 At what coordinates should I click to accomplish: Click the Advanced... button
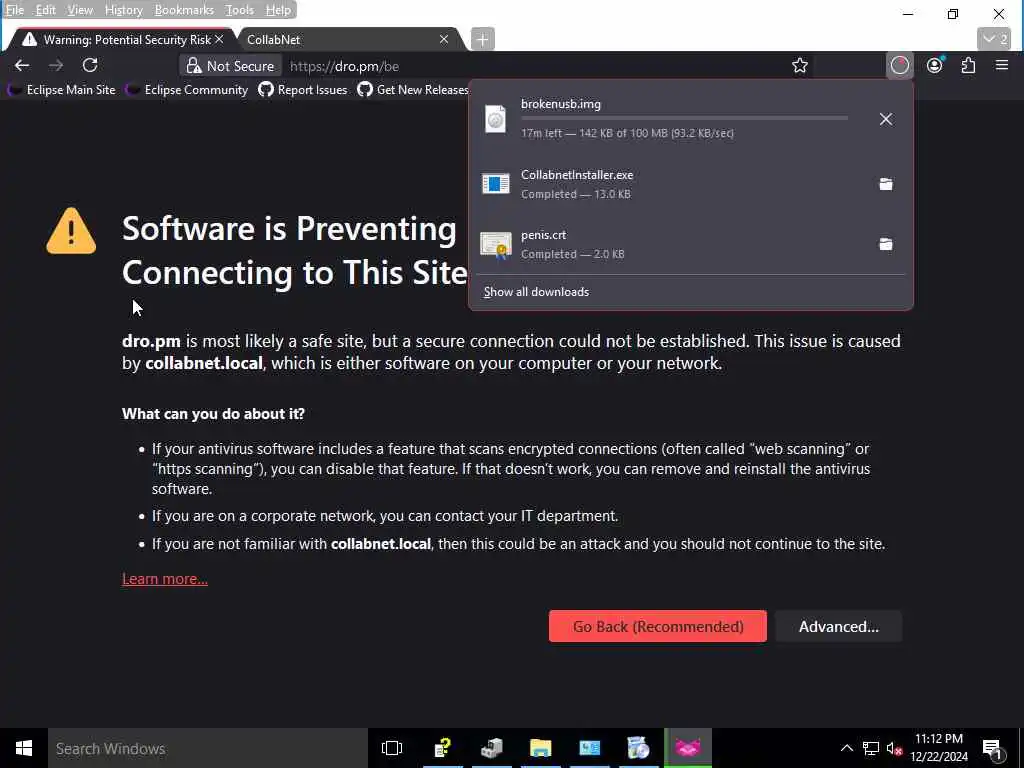coord(839,626)
